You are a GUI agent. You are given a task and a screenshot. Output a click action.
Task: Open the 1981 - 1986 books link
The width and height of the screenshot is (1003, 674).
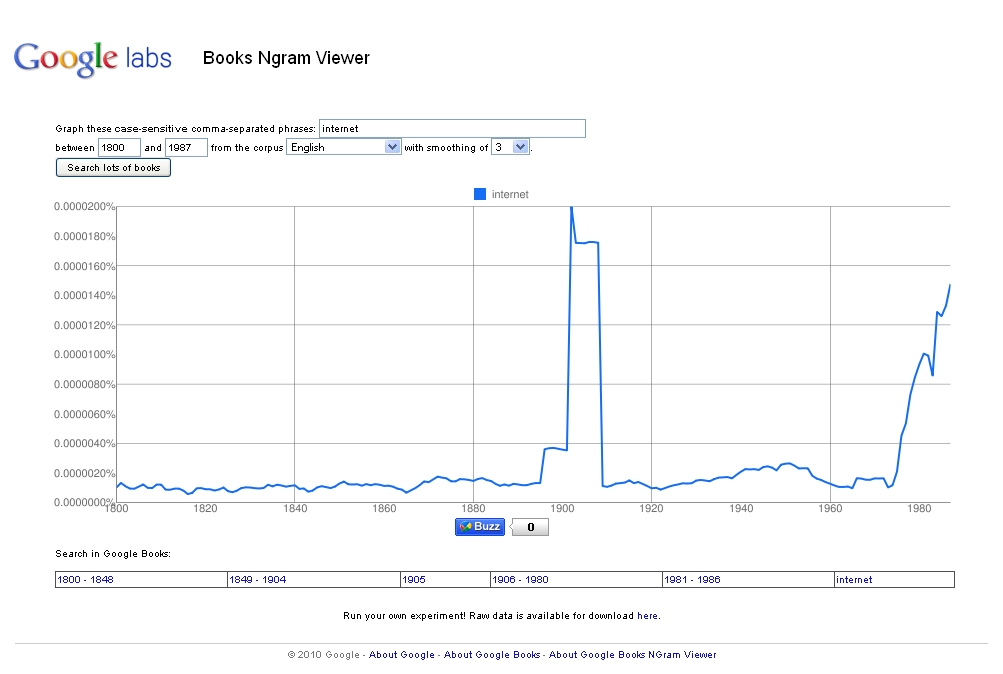pos(691,580)
